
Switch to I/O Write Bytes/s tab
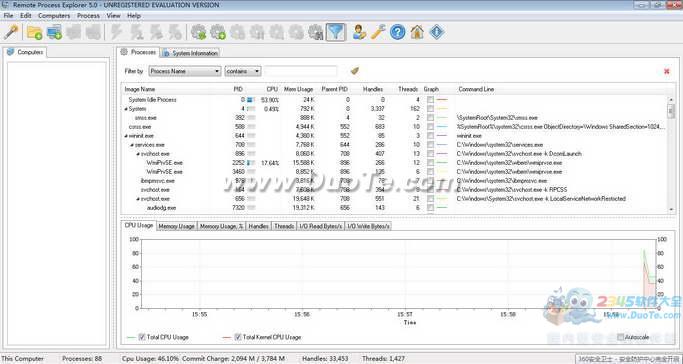tap(369, 226)
